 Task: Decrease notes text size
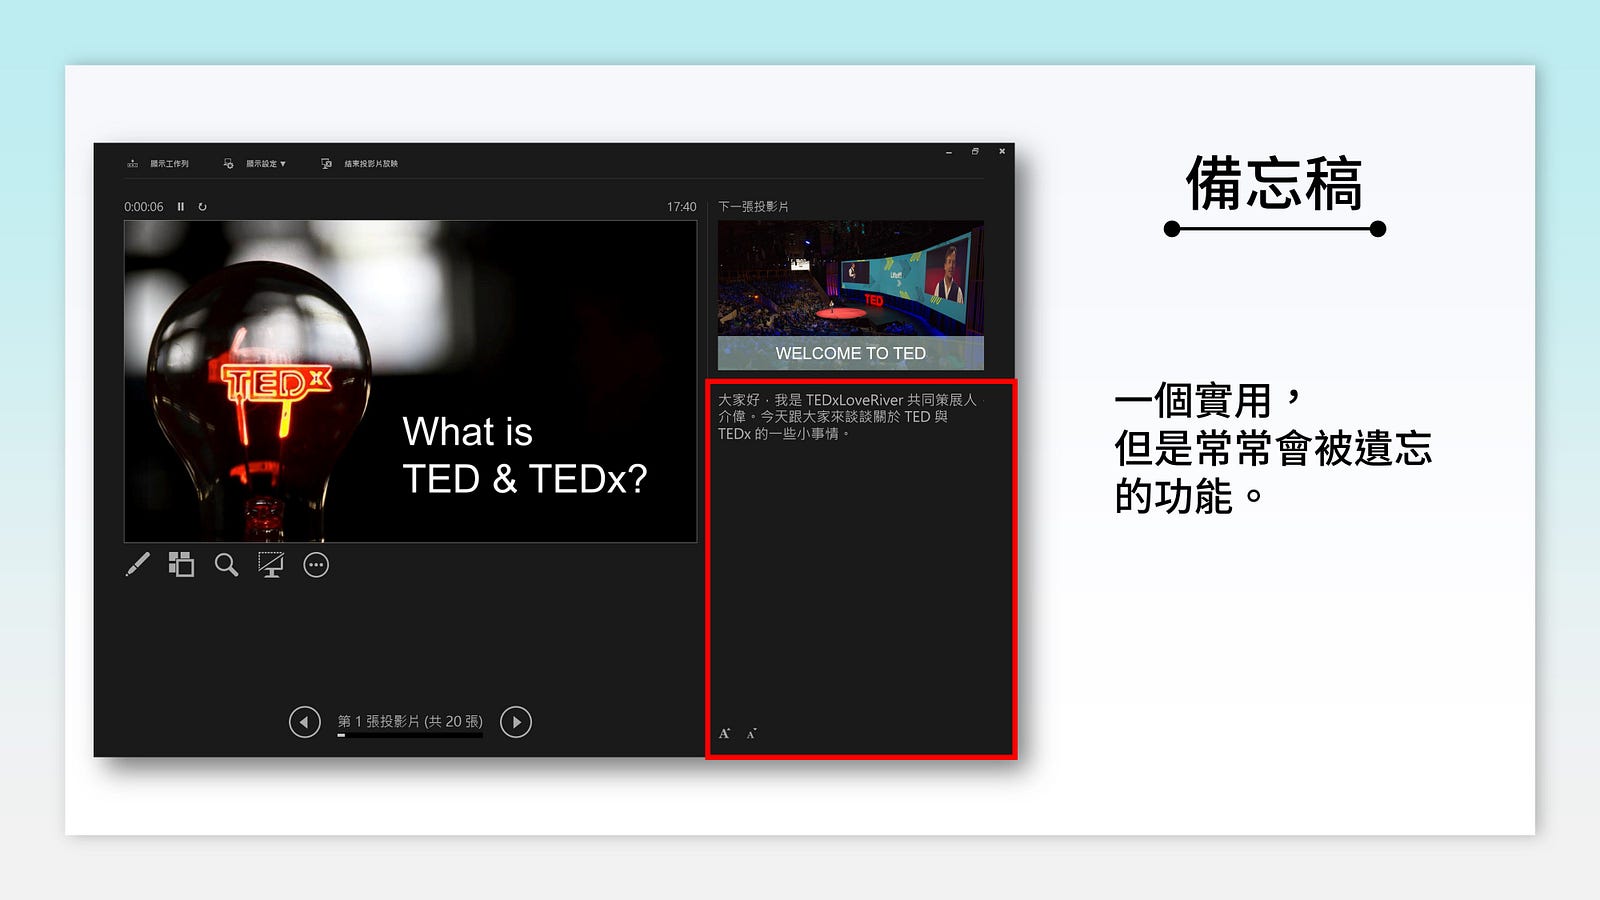[752, 734]
